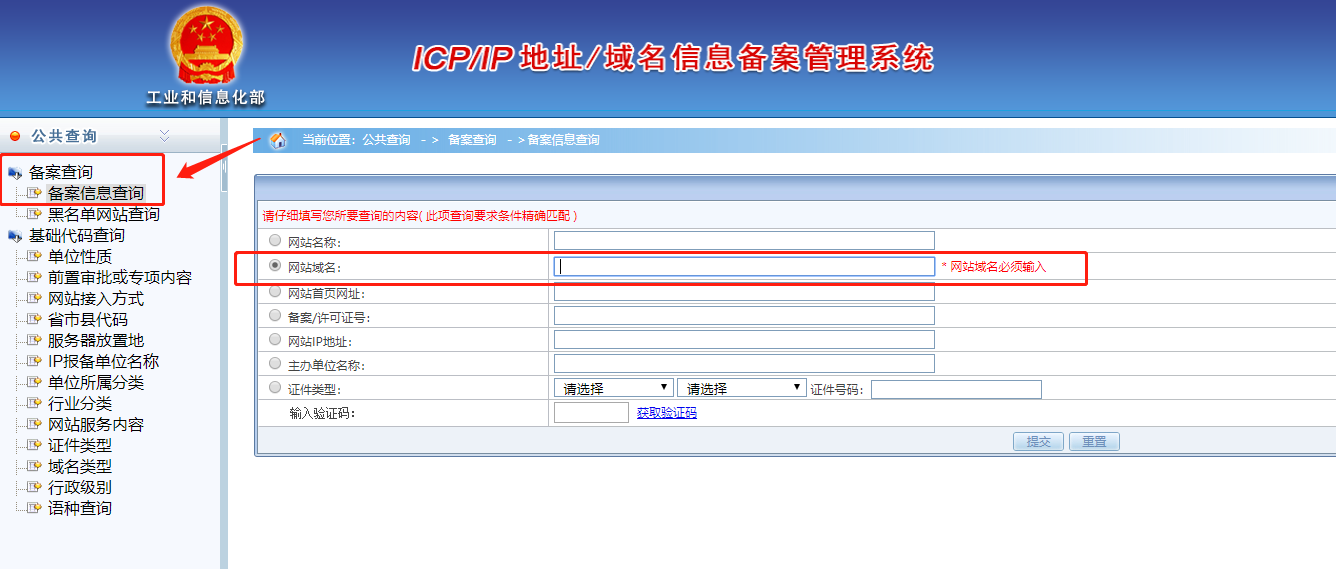Screen dimensions: 1336x569
Task: Select the 网站名称 radio button
Action: [x=275, y=240]
